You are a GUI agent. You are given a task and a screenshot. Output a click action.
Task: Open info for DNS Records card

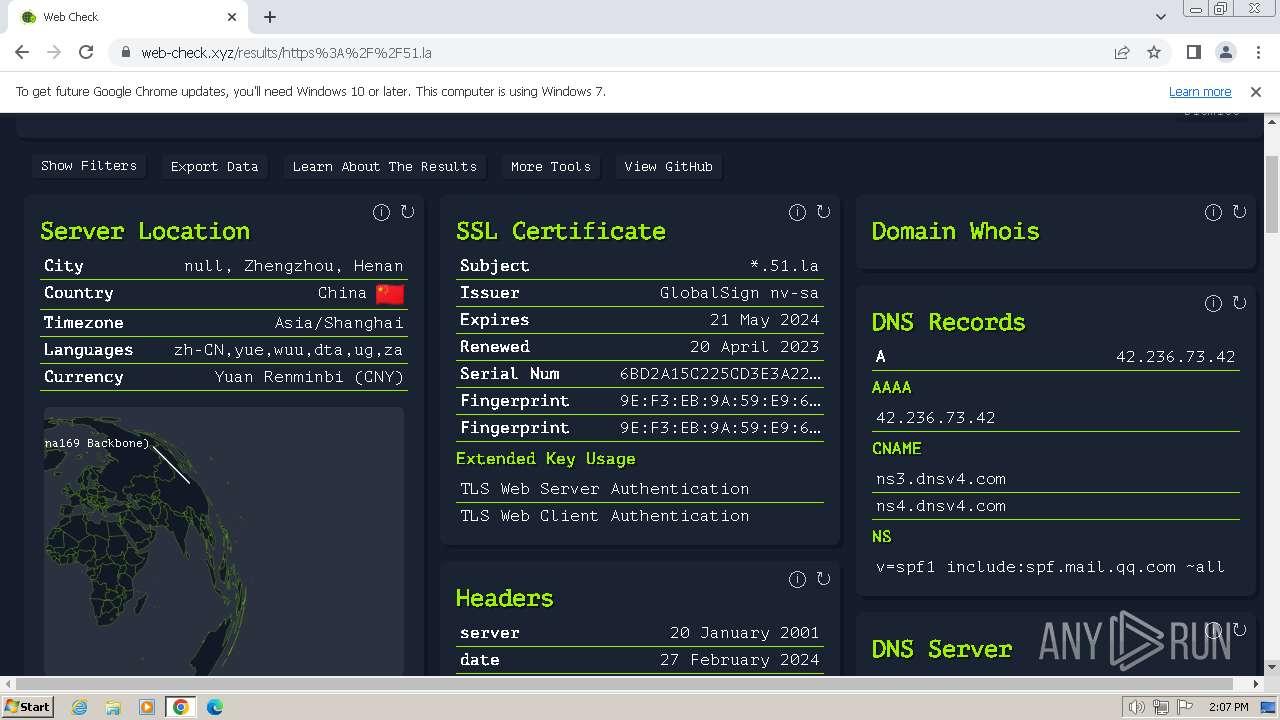(x=1213, y=303)
